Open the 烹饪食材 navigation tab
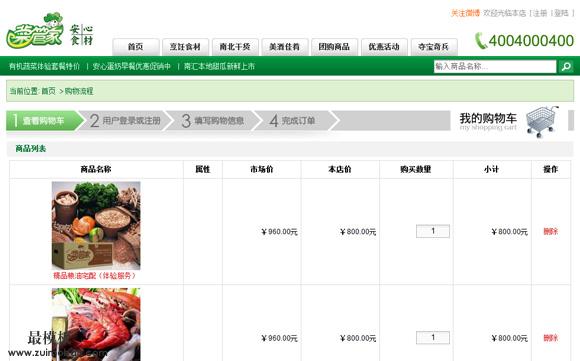This screenshot has height=361, width=580. pyautogui.click(x=185, y=47)
